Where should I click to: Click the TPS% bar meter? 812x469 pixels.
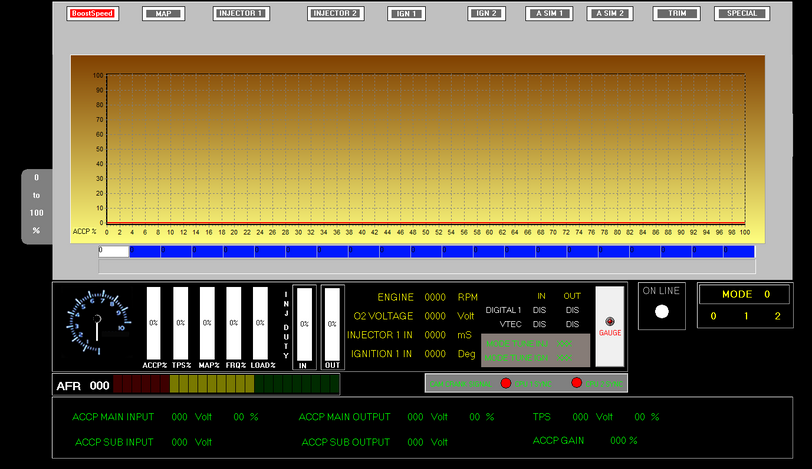(180, 323)
